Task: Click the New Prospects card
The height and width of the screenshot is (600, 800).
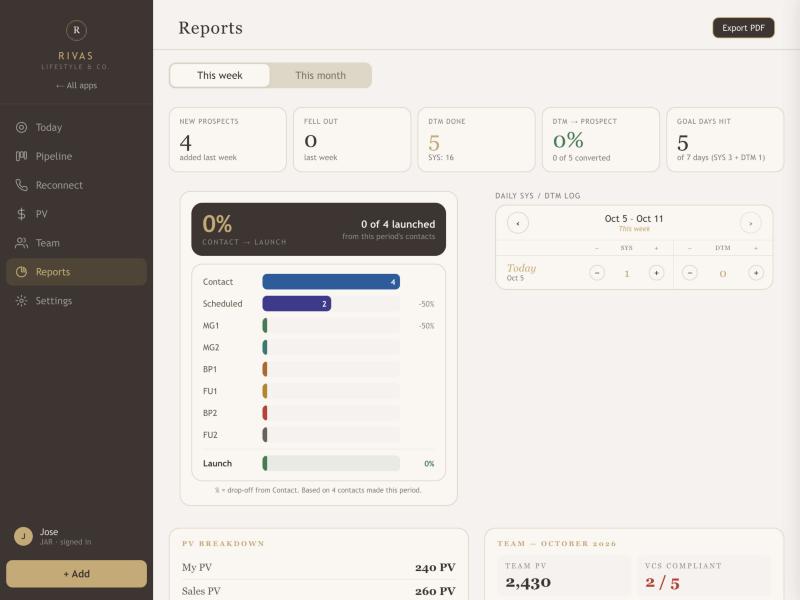Action: 228,139
